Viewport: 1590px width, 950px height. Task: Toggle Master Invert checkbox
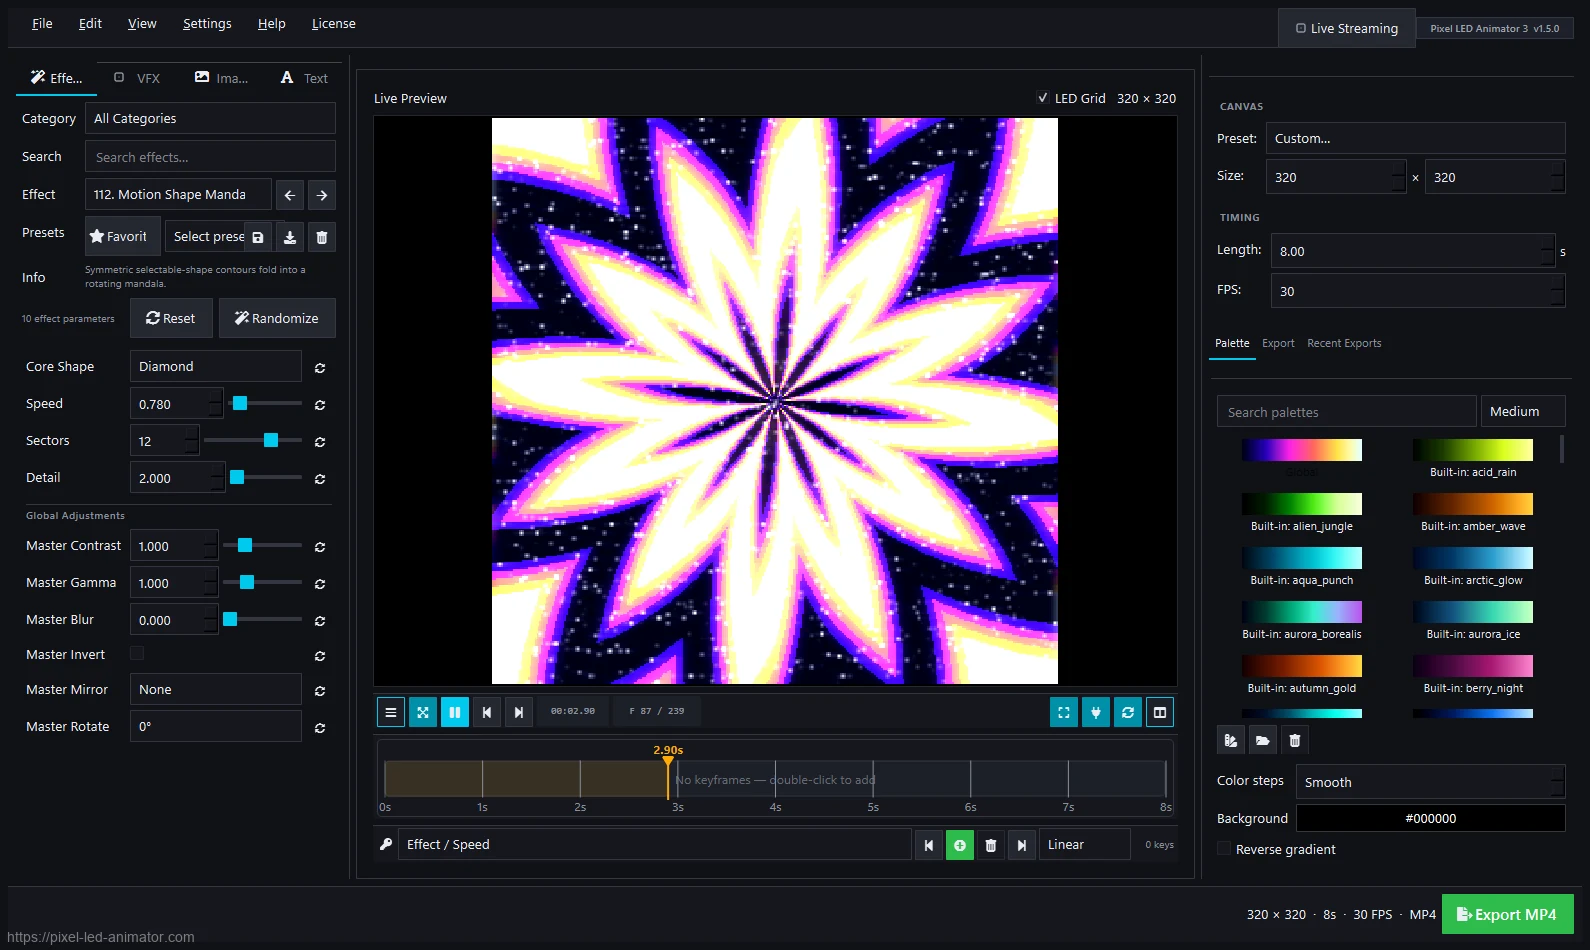pos(137,653)
